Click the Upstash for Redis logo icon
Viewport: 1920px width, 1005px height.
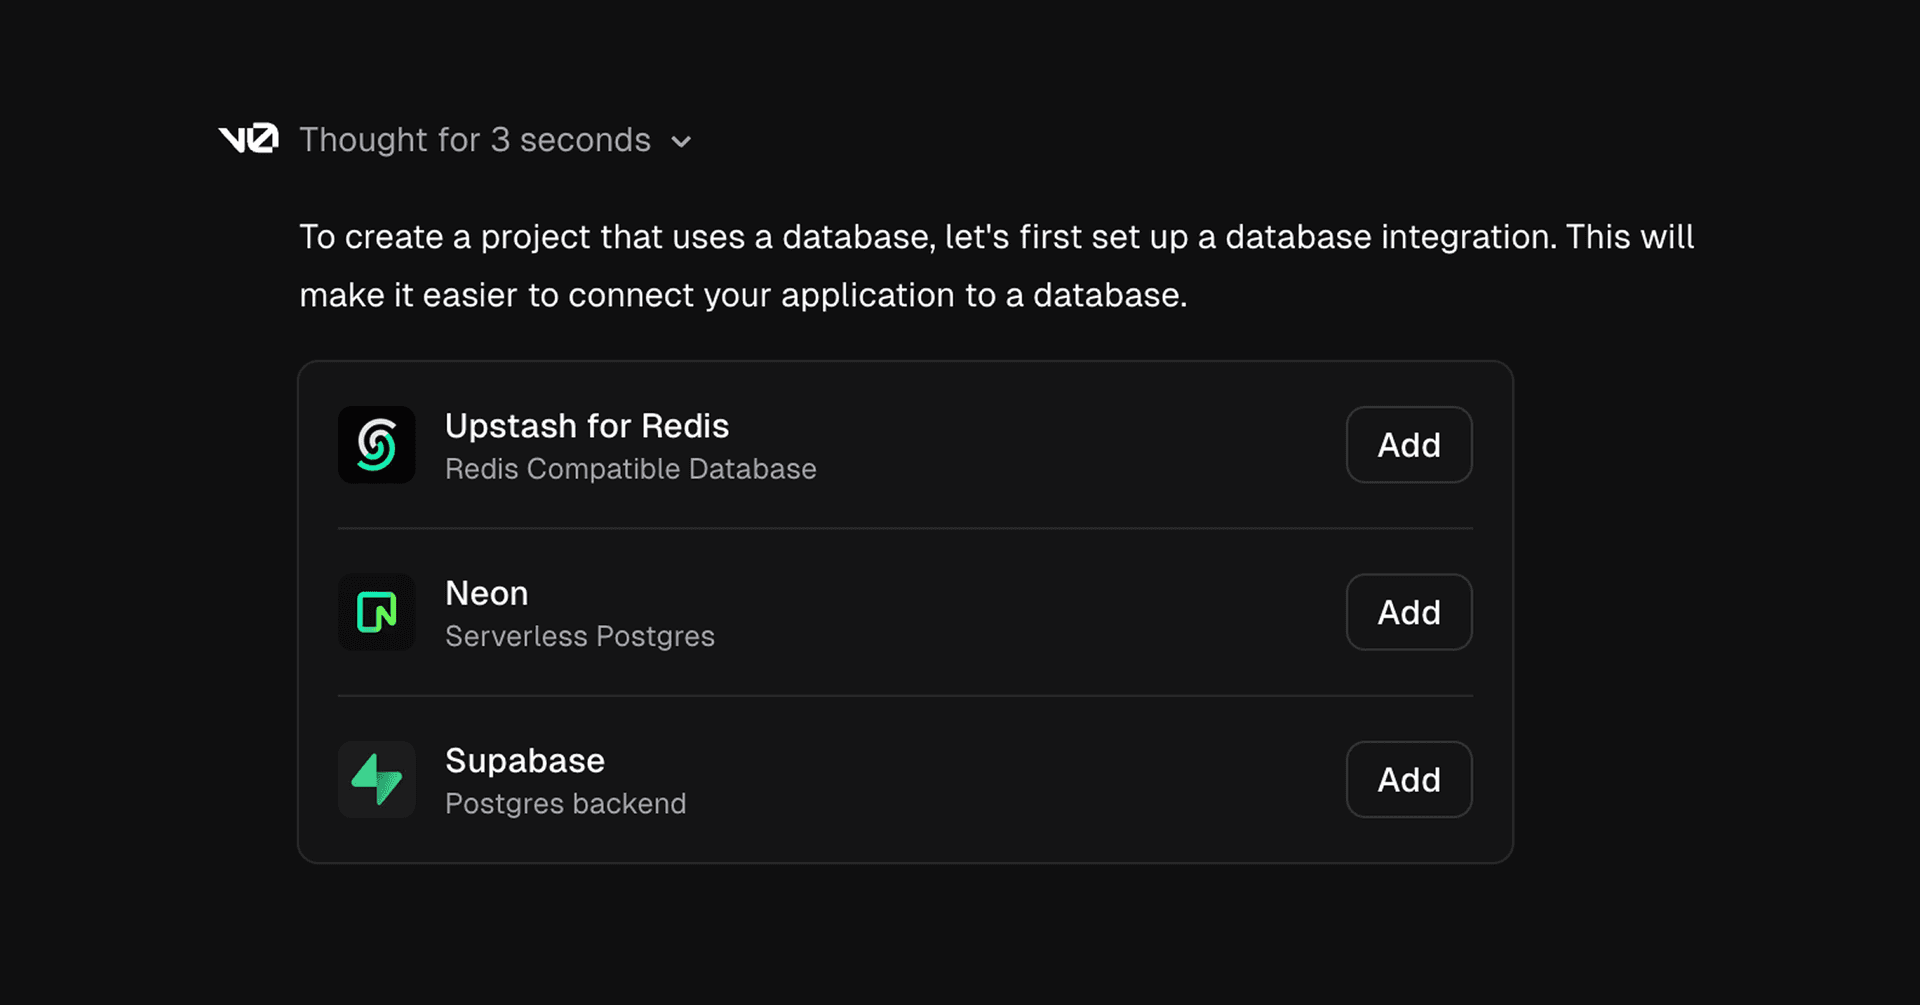[x=376, y=445]
